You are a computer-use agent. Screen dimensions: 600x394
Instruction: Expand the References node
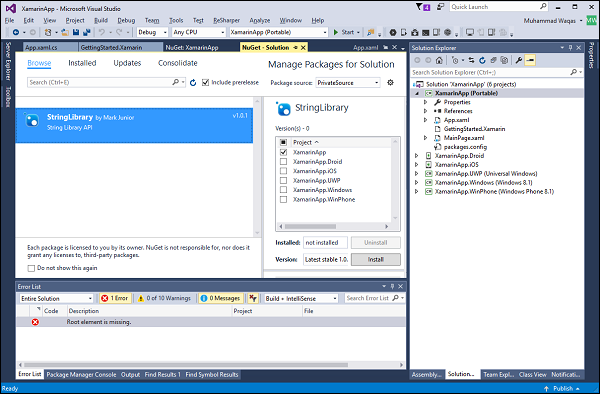tap(426, 111)
